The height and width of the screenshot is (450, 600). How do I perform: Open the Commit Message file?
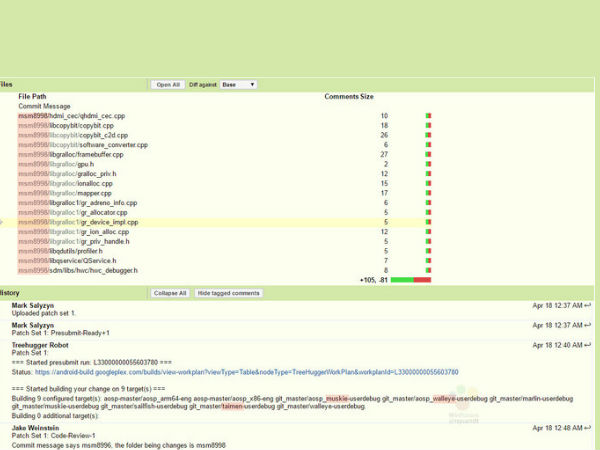(43, 106)
